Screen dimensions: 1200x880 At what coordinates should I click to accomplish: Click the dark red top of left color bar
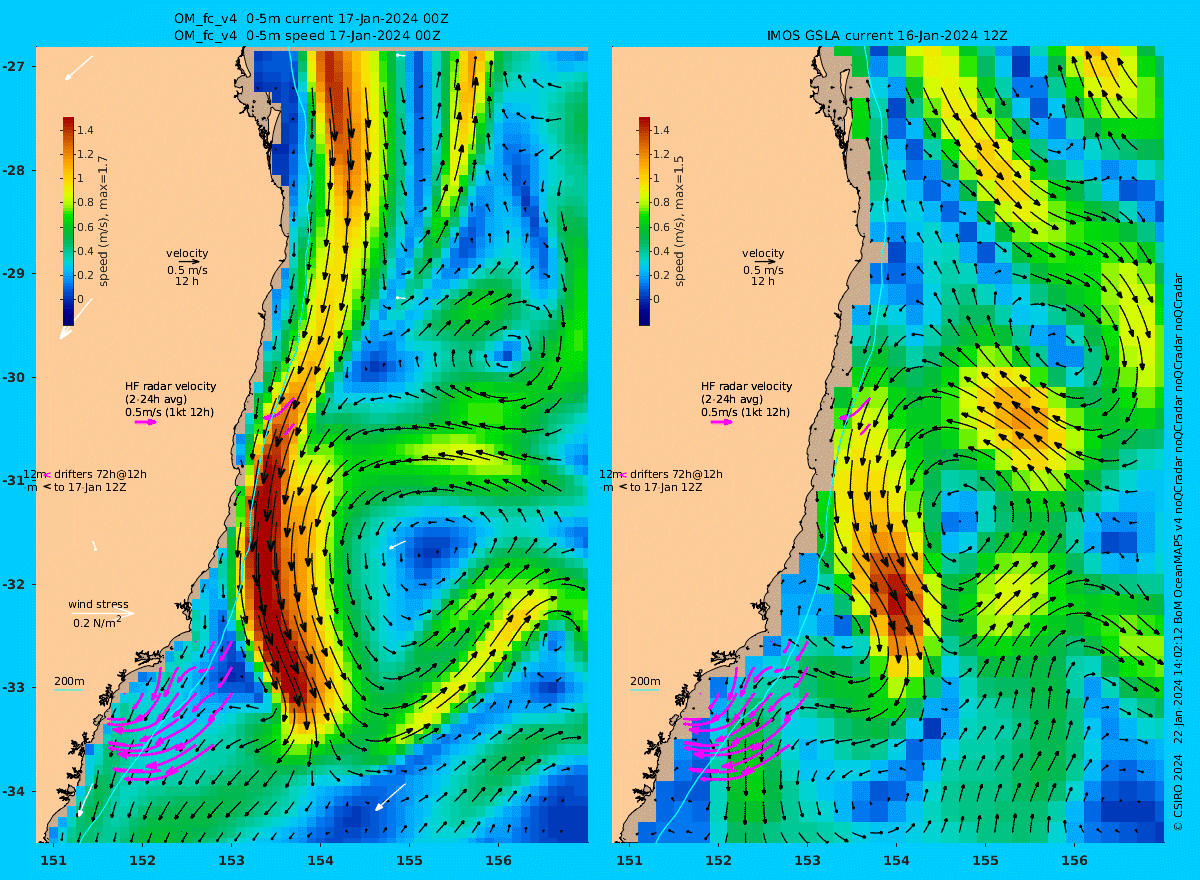click(68, 122)
